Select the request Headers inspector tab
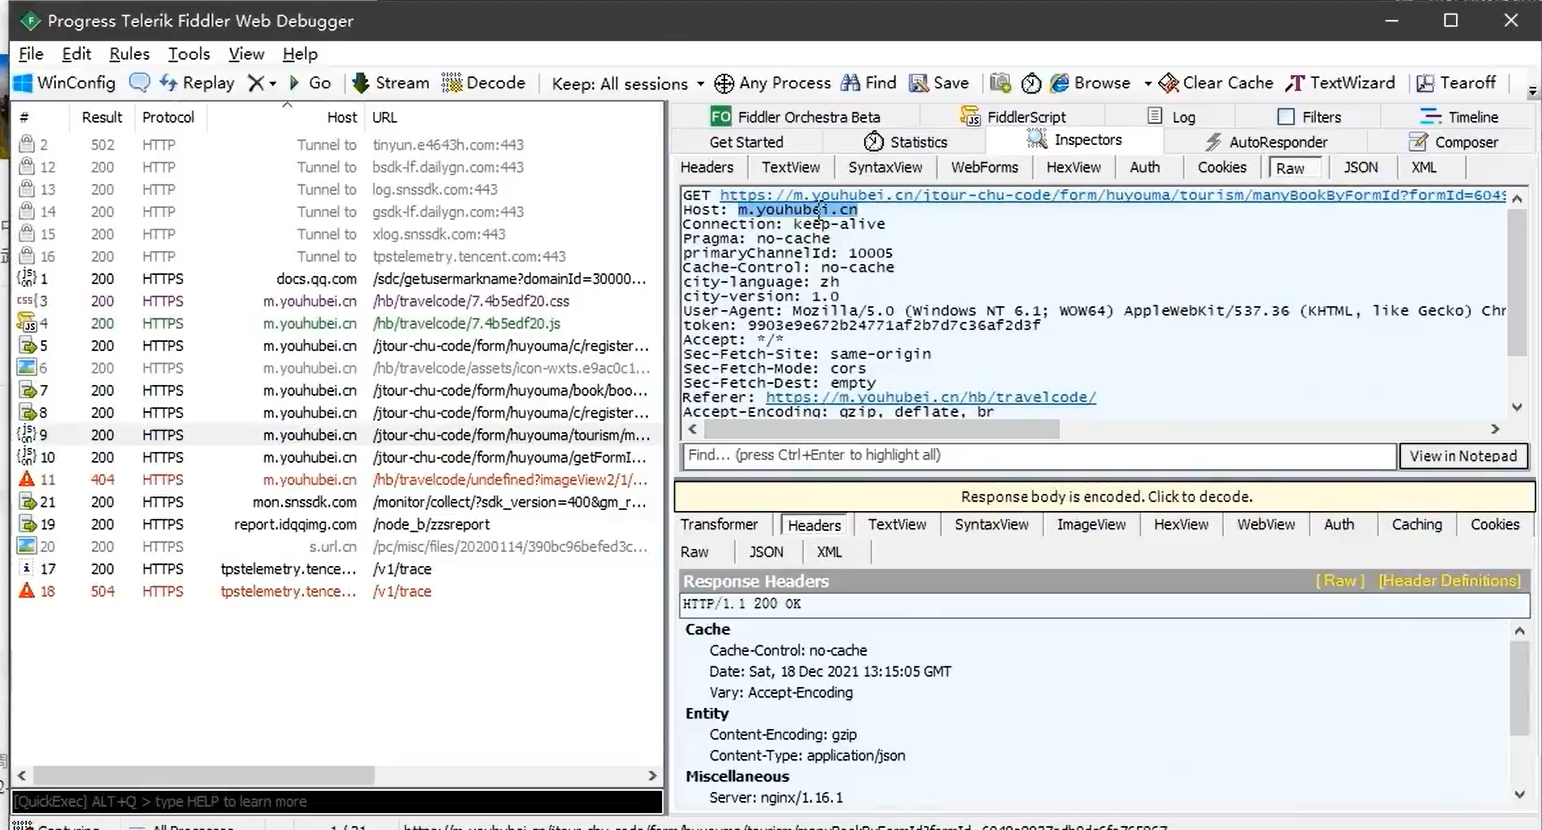This screenshot has height=830, width=1542. [x=707, y=167]
